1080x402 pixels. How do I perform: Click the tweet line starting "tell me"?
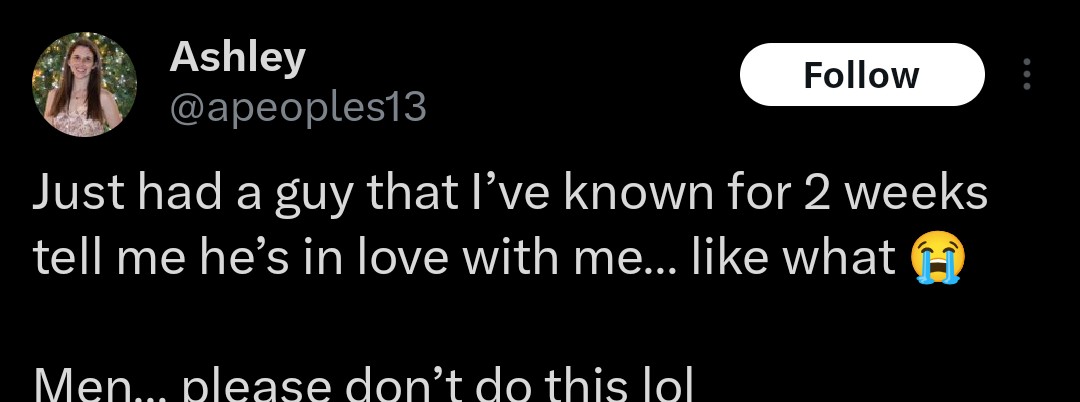point(465,258)
